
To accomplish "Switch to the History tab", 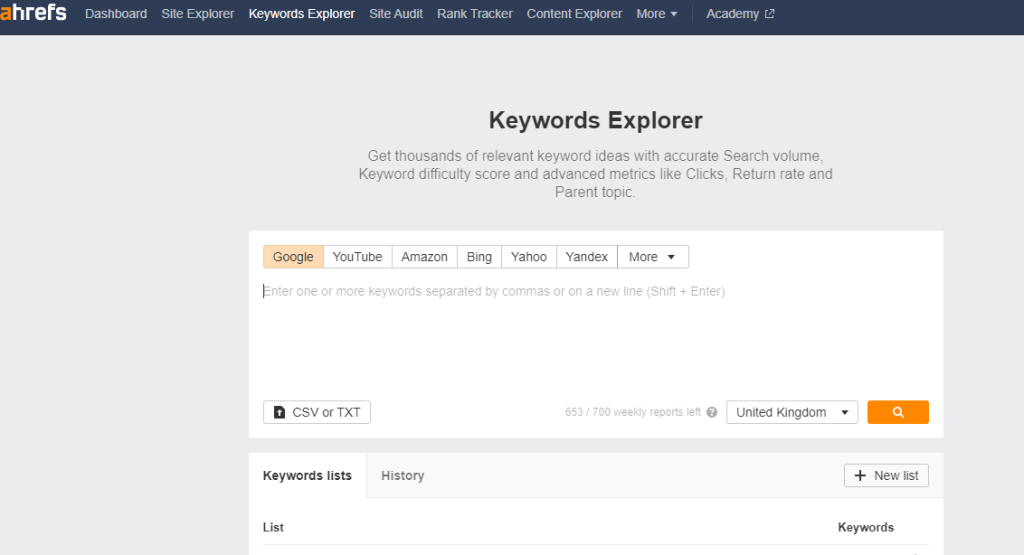I will click(402, 475).
